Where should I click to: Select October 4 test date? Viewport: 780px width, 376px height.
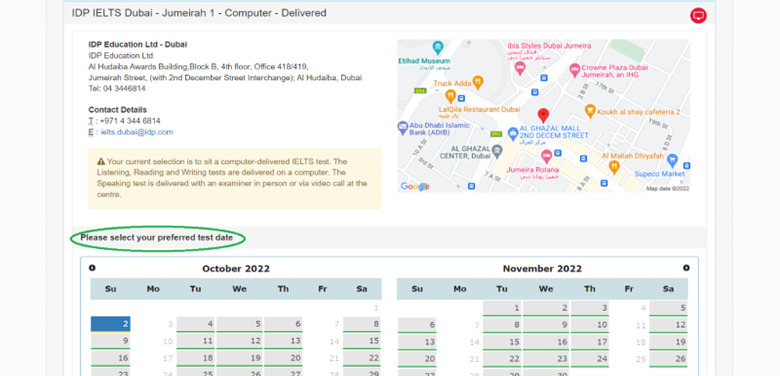pos(195,324)
